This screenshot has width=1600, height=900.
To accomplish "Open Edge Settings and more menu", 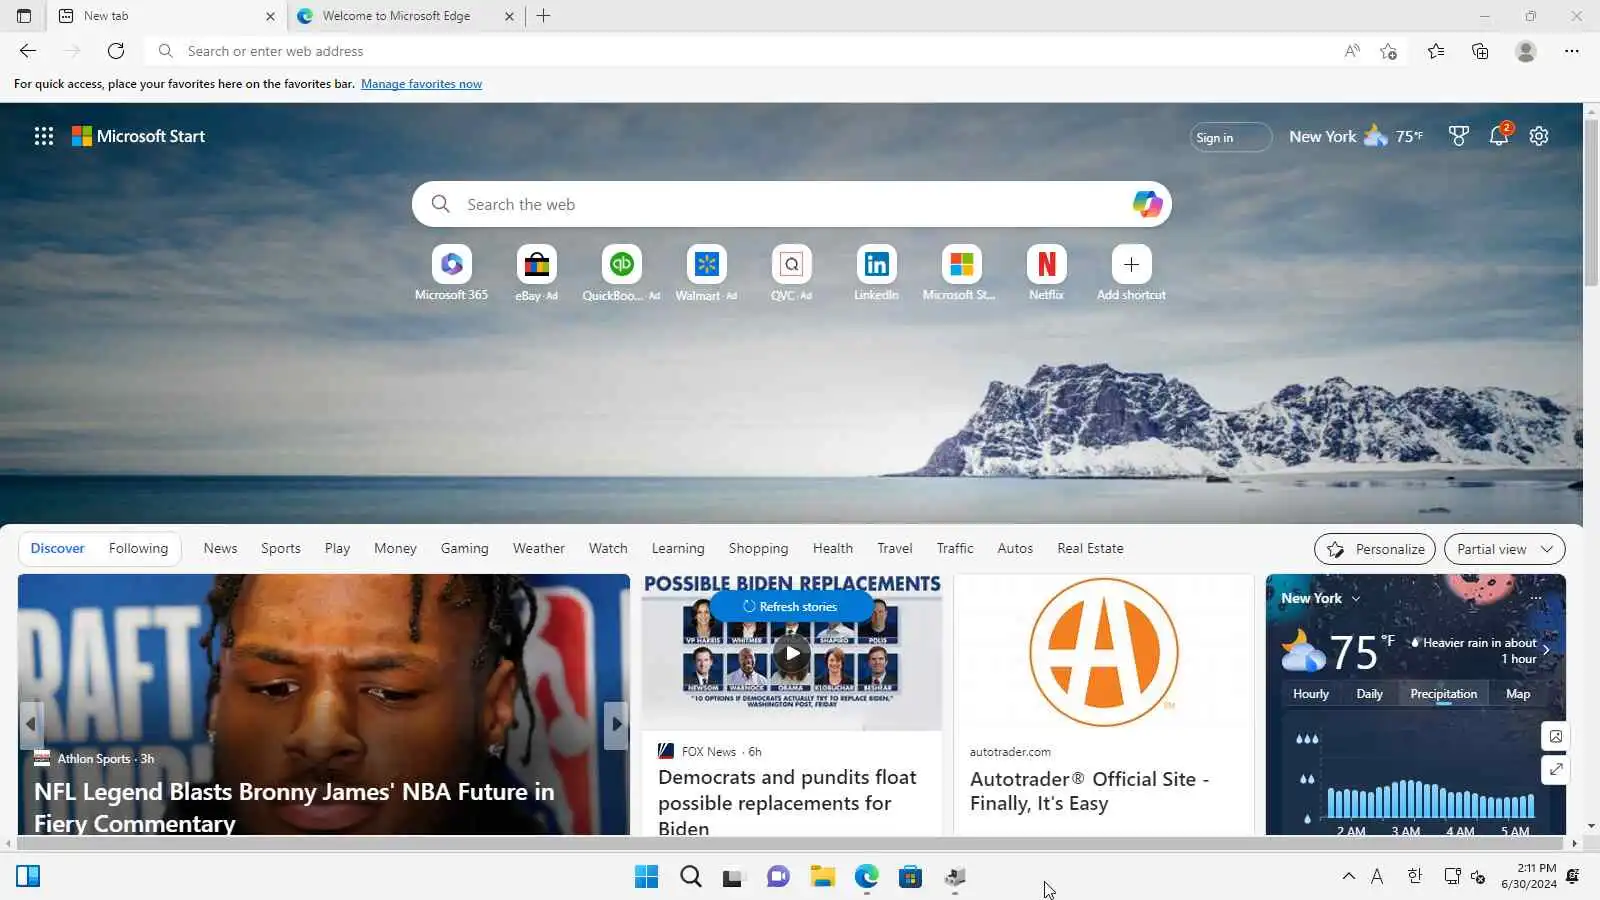I will (x=1572, y=51).
